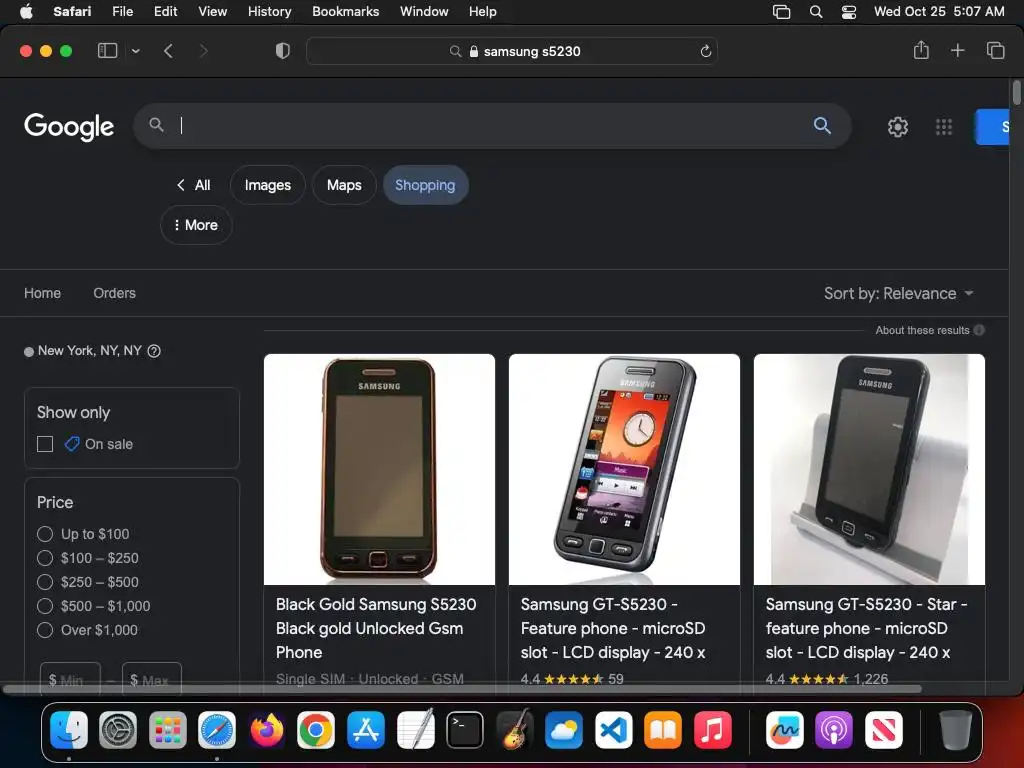Open Google settings gear icon

pos(898,127)
